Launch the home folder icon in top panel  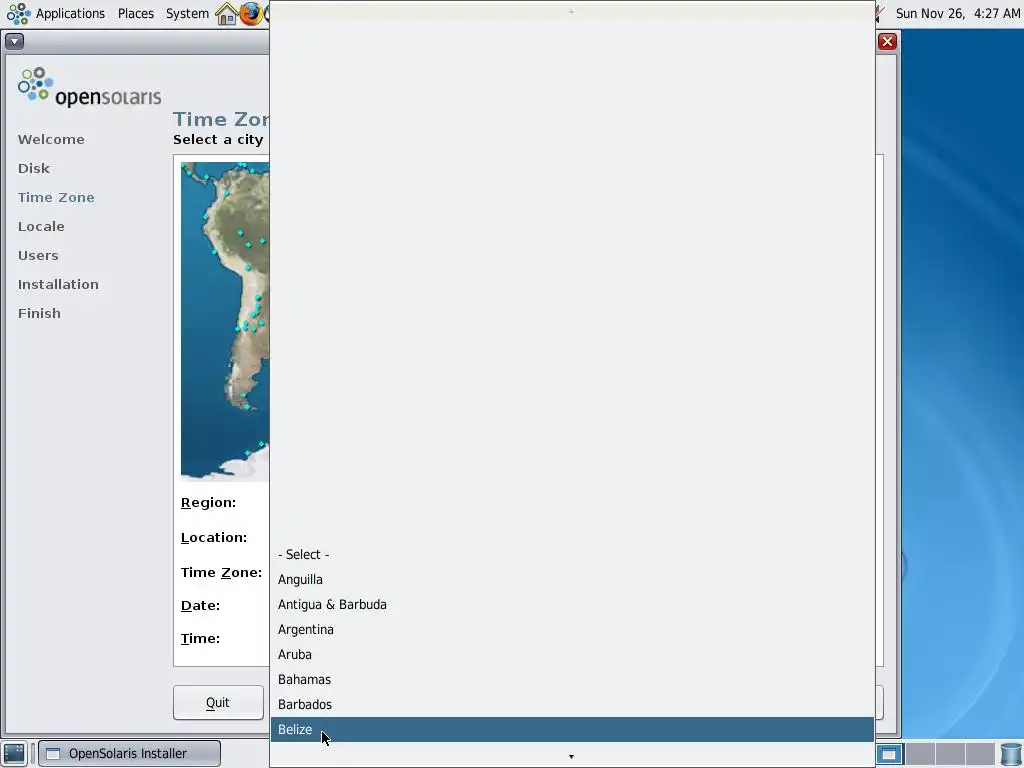pos(227,13)
